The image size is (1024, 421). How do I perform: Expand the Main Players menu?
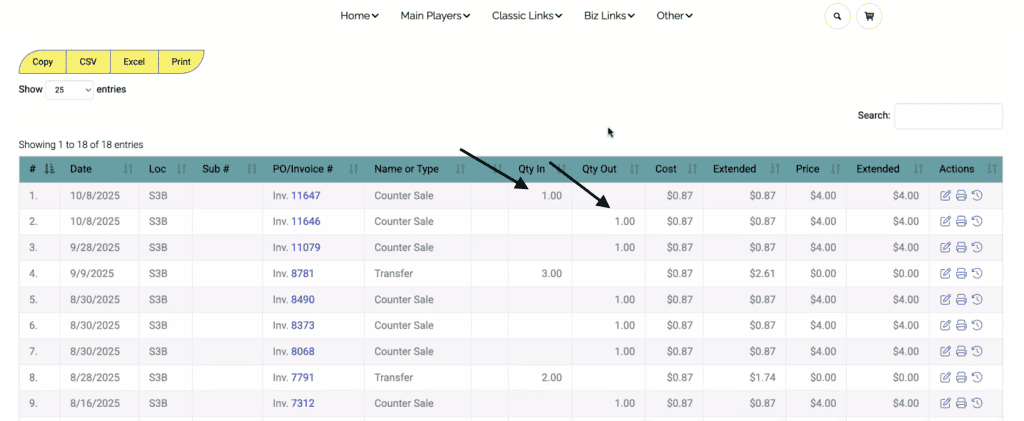435,16
